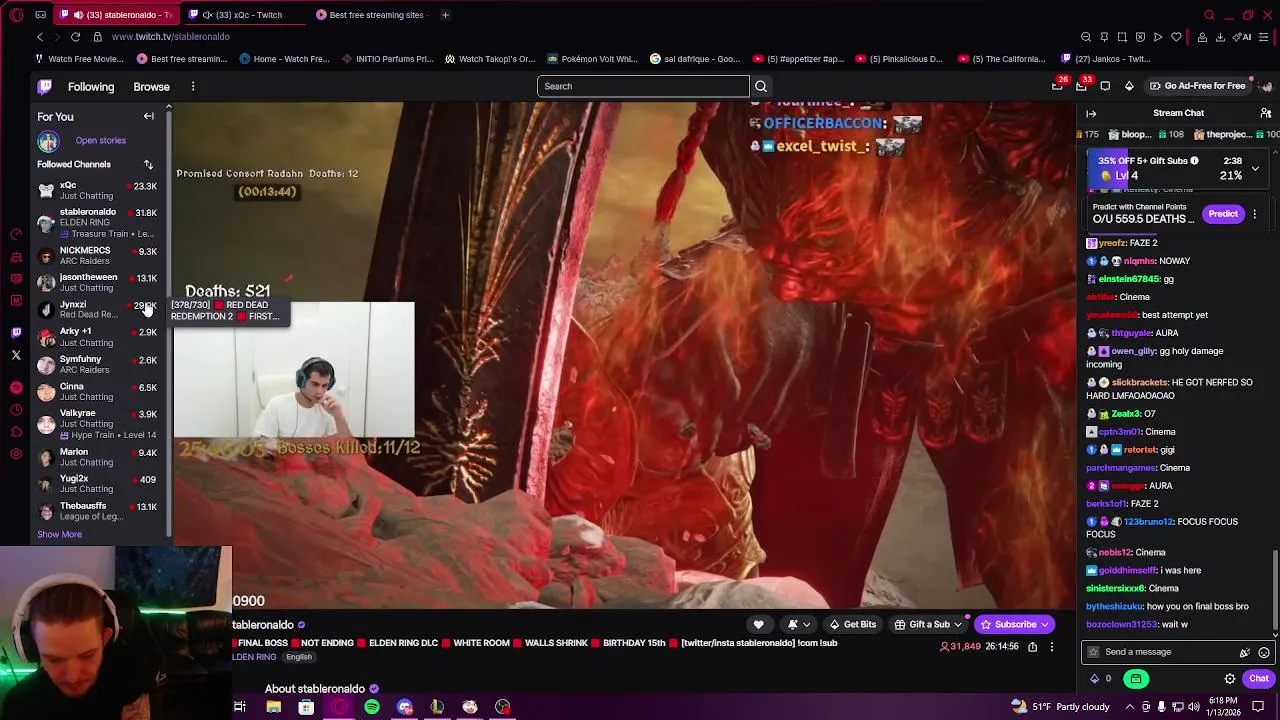Open a new browser tab
The width and height of the screenshot is (1280, 720).
[x=445, y=15]
